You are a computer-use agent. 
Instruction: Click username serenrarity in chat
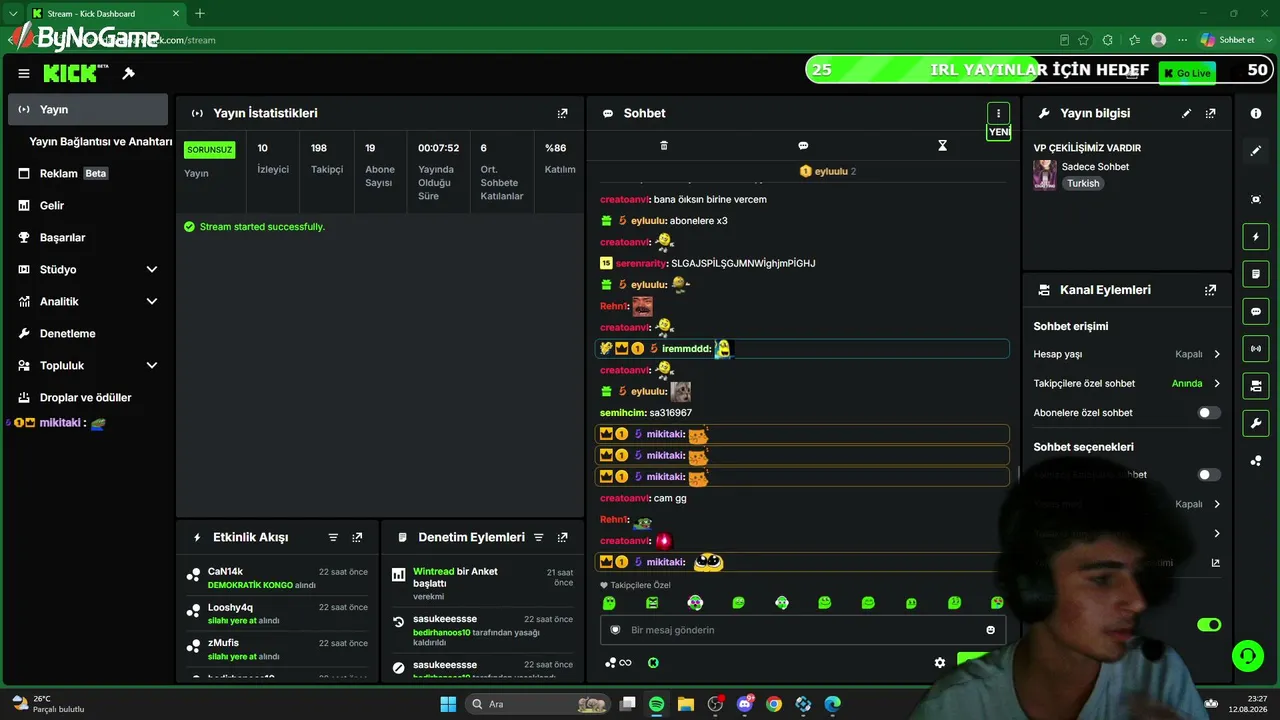(x=641, y=263)
